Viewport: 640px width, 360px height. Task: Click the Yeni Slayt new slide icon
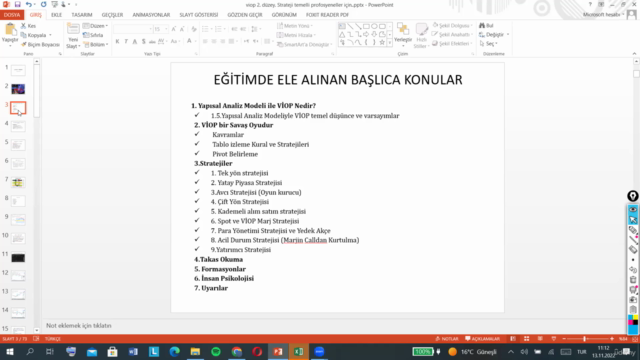click(73, 29)
